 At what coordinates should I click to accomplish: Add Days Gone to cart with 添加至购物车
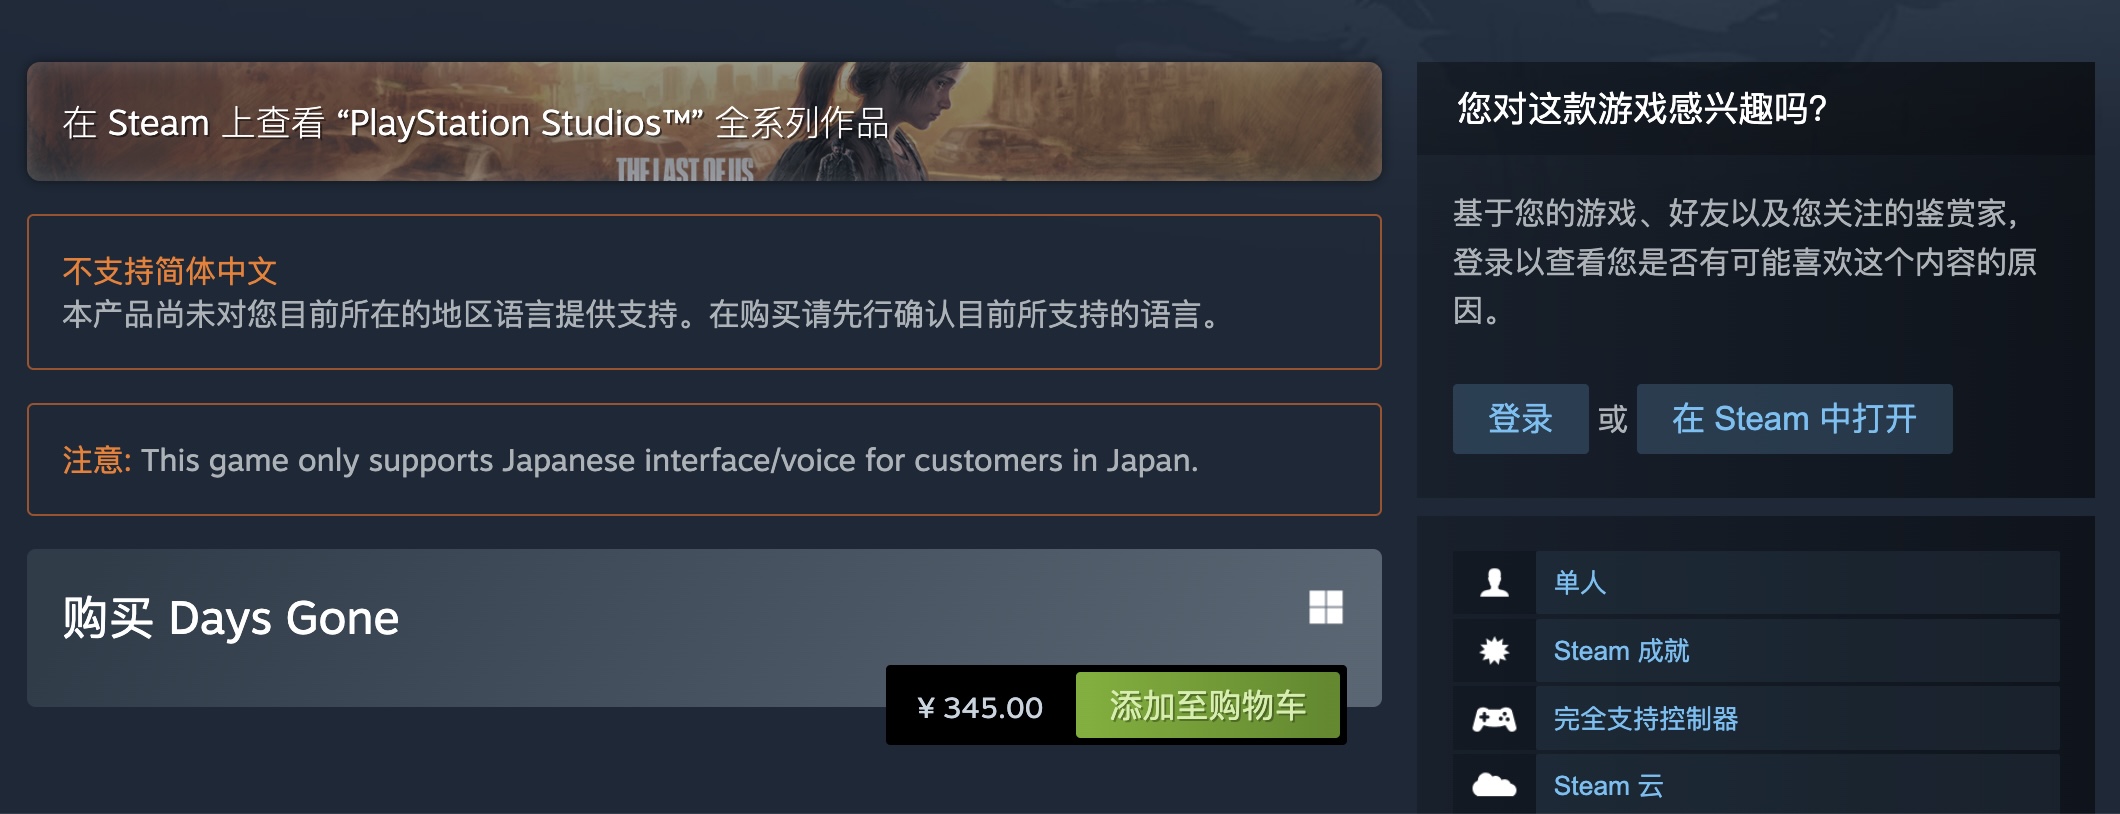[x=1208, y=706]
